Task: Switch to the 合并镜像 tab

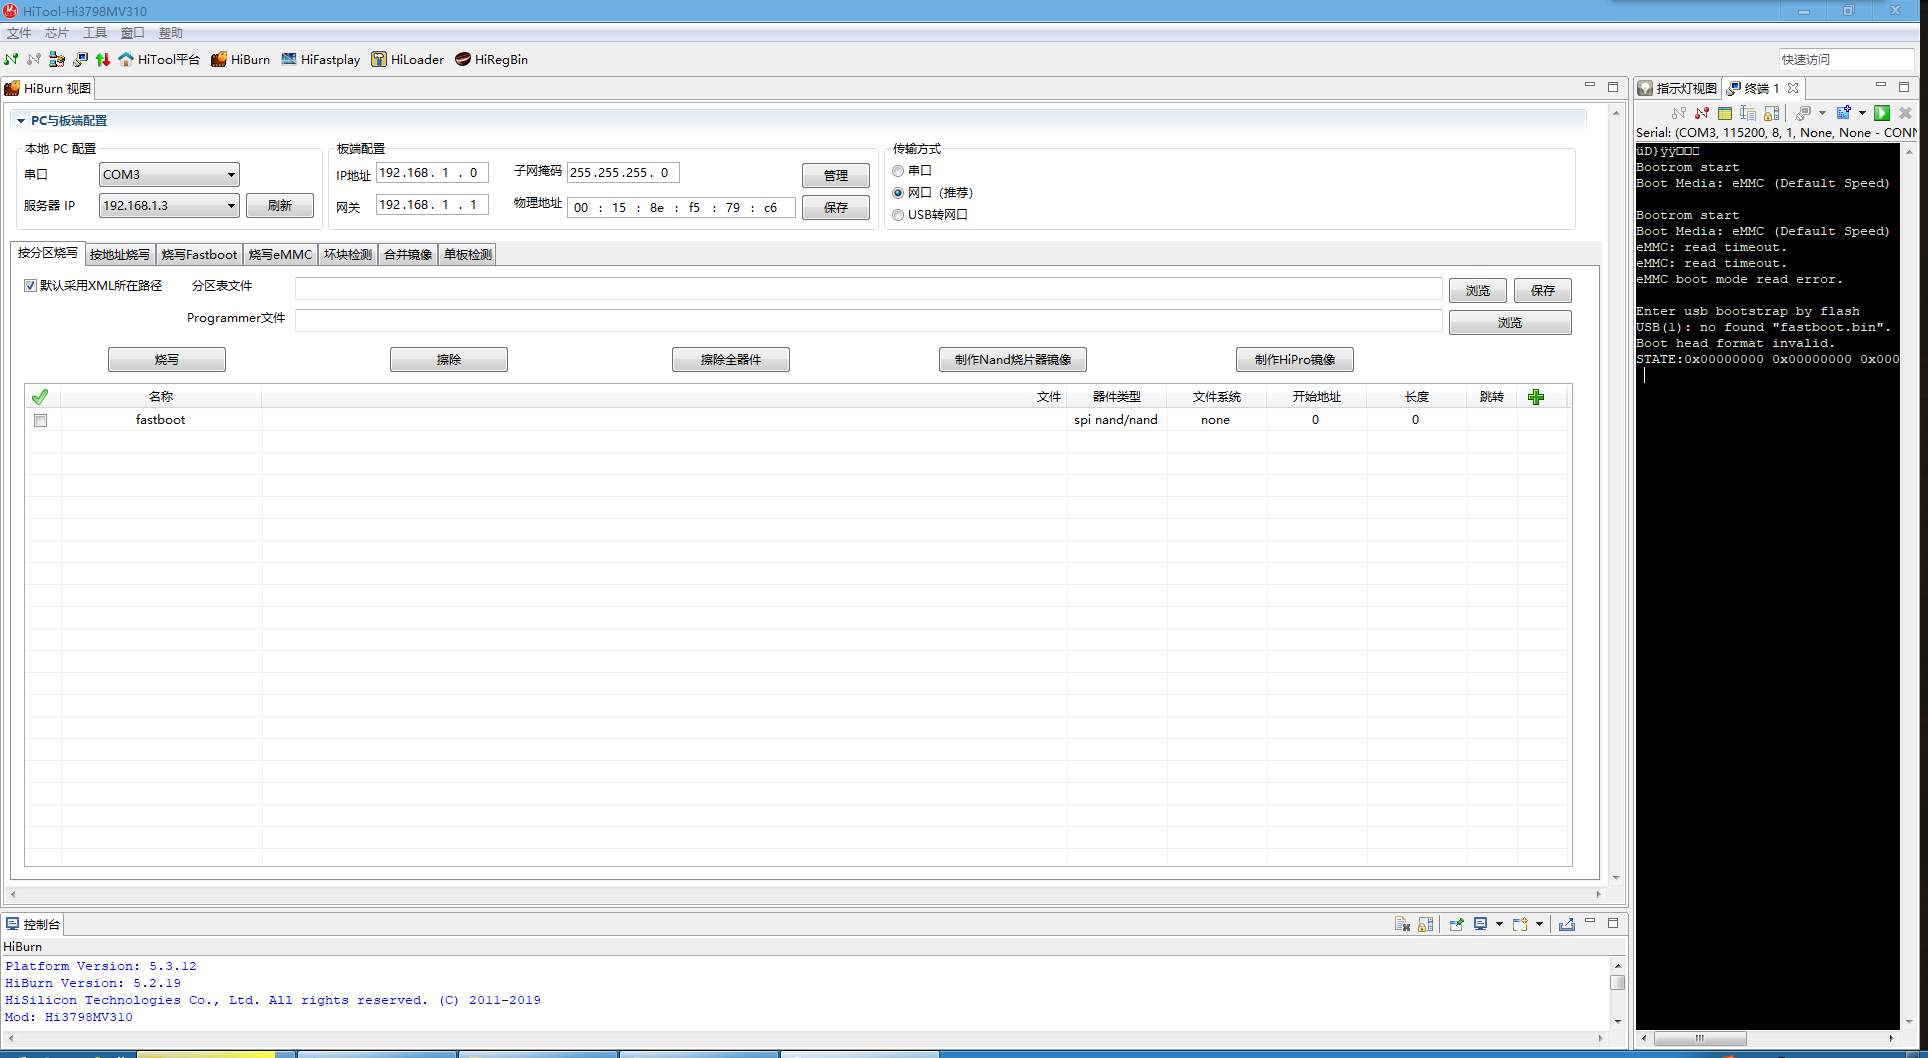Action: pyautogui.click(x=408, y=255)
